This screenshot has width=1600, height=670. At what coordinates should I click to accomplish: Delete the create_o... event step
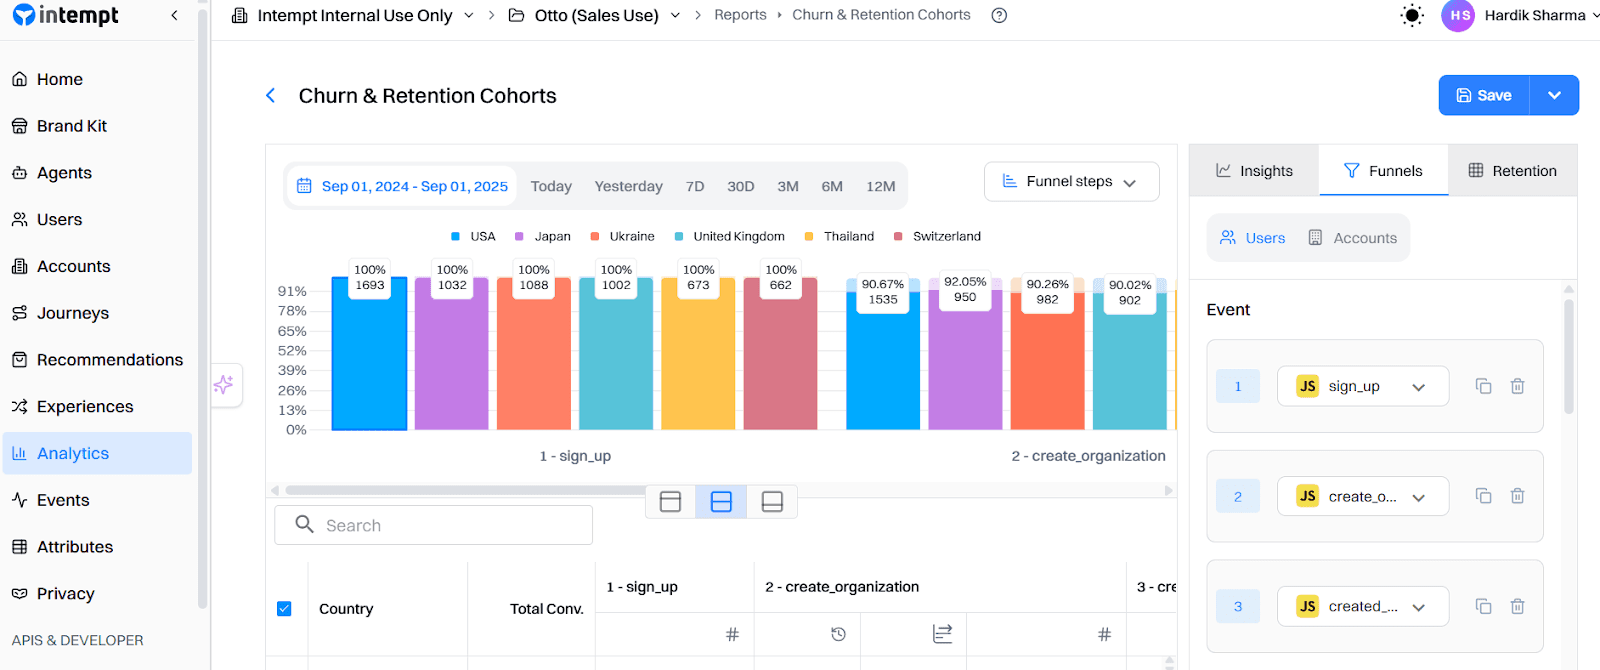1517,496
